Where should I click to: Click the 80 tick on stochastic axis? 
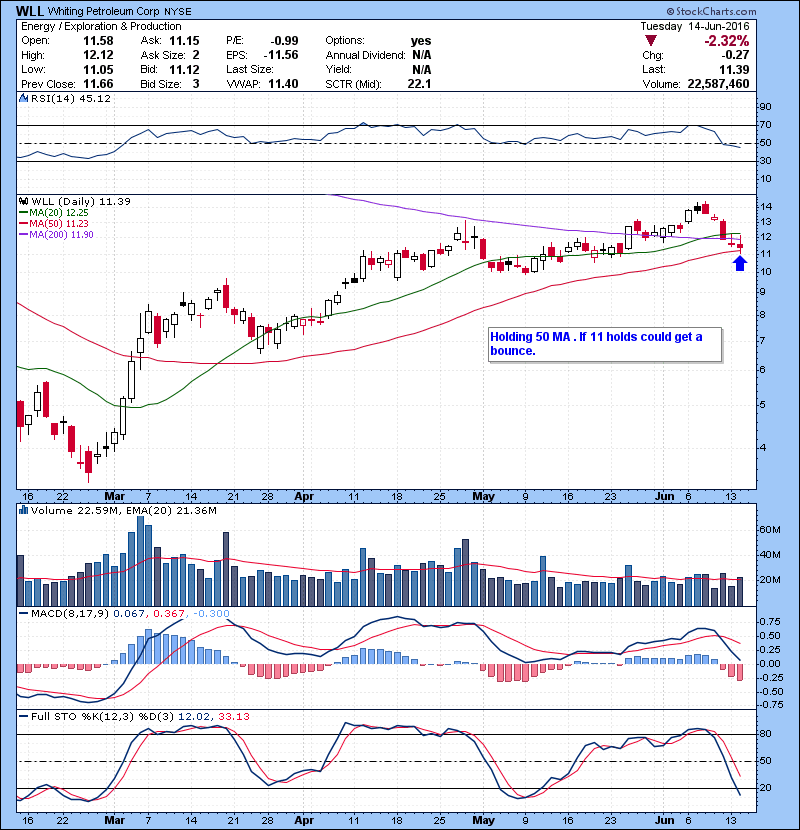pos(766,734)
